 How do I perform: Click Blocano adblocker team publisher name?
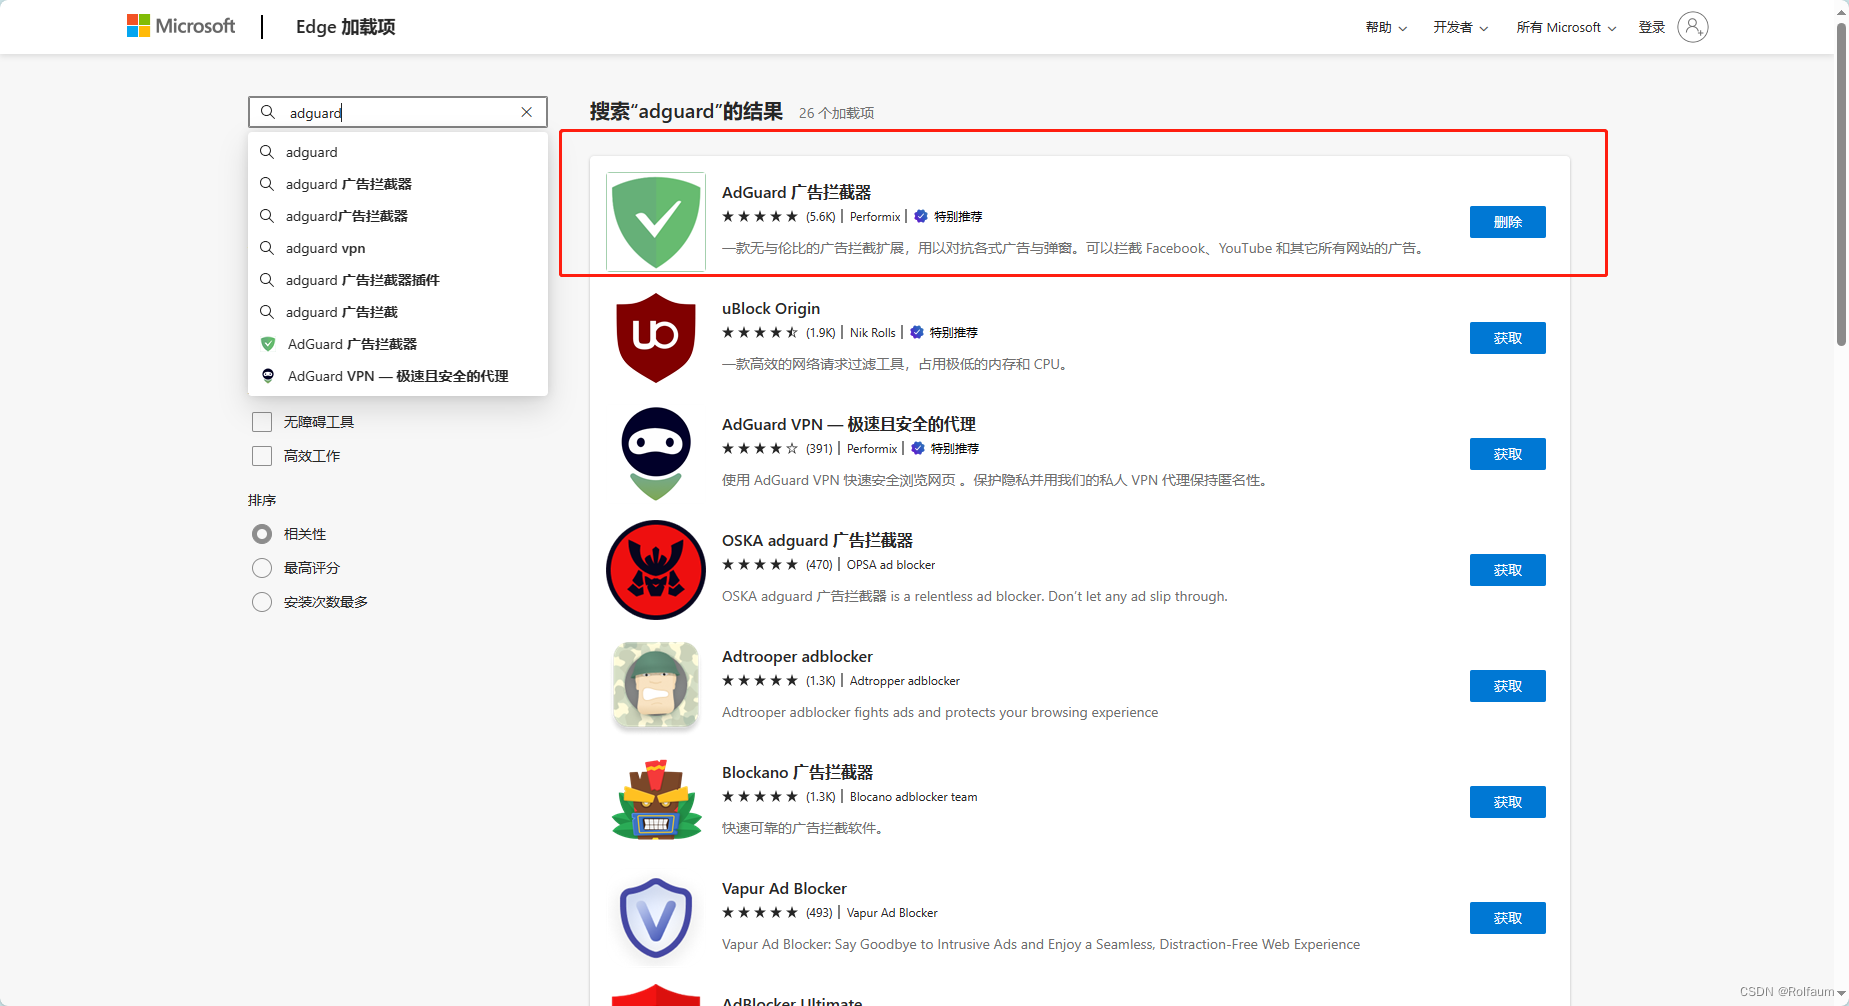coord(914,796)
